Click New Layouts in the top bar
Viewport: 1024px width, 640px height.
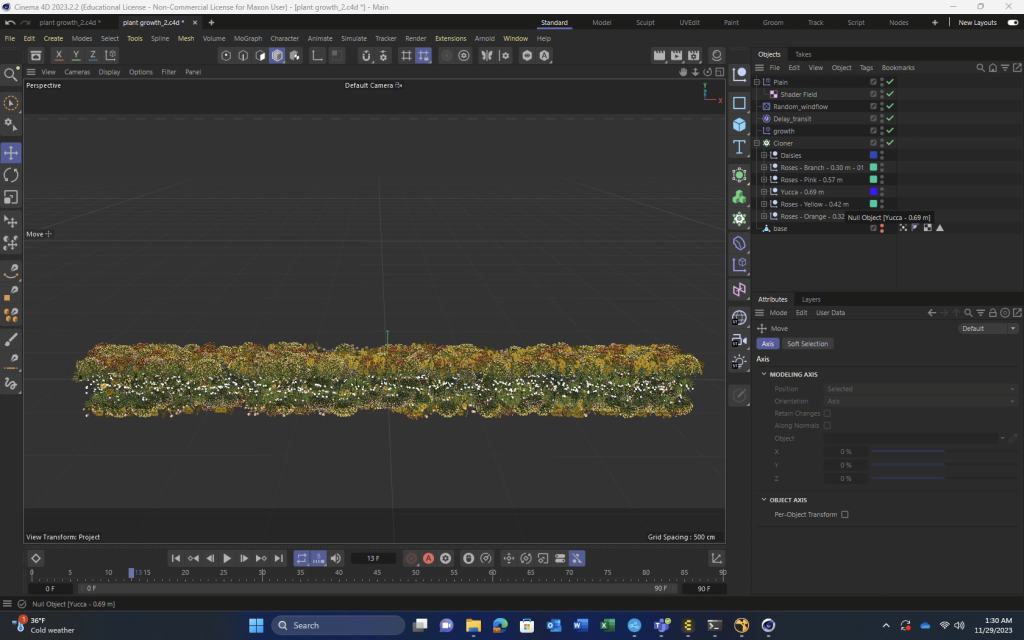[977, 22]
